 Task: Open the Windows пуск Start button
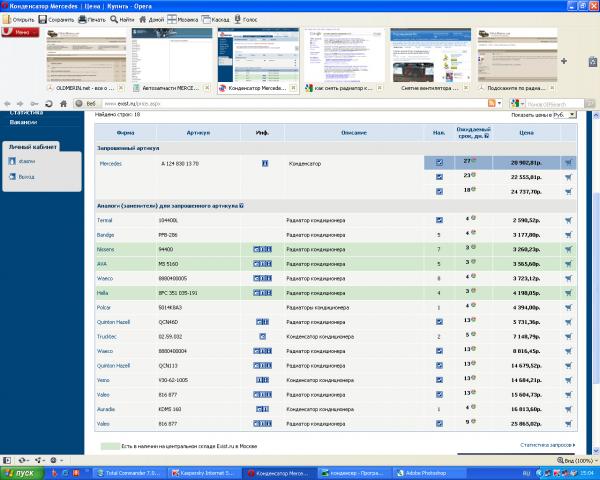(20, 473)
